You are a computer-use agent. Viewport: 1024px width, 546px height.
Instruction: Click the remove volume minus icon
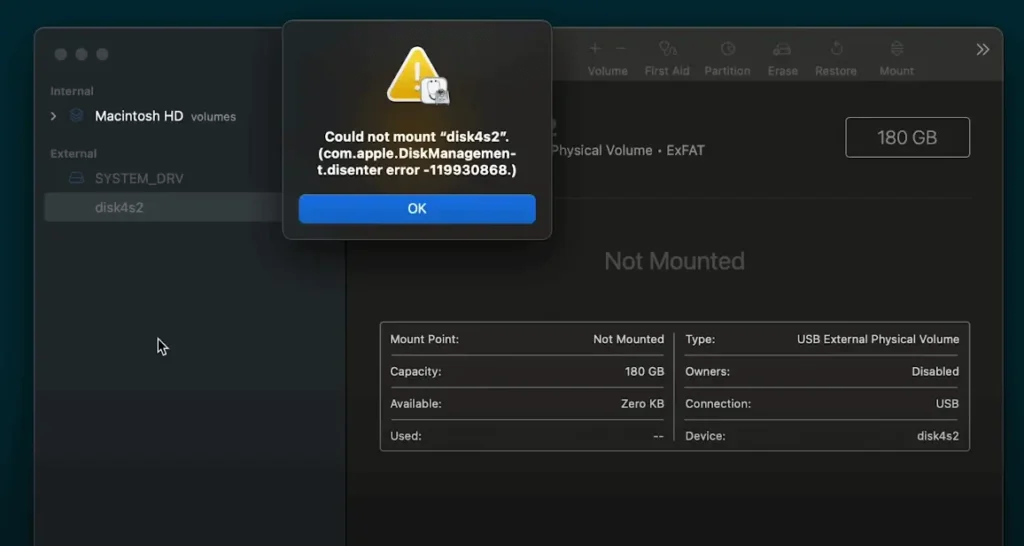(x=620, y=49)
